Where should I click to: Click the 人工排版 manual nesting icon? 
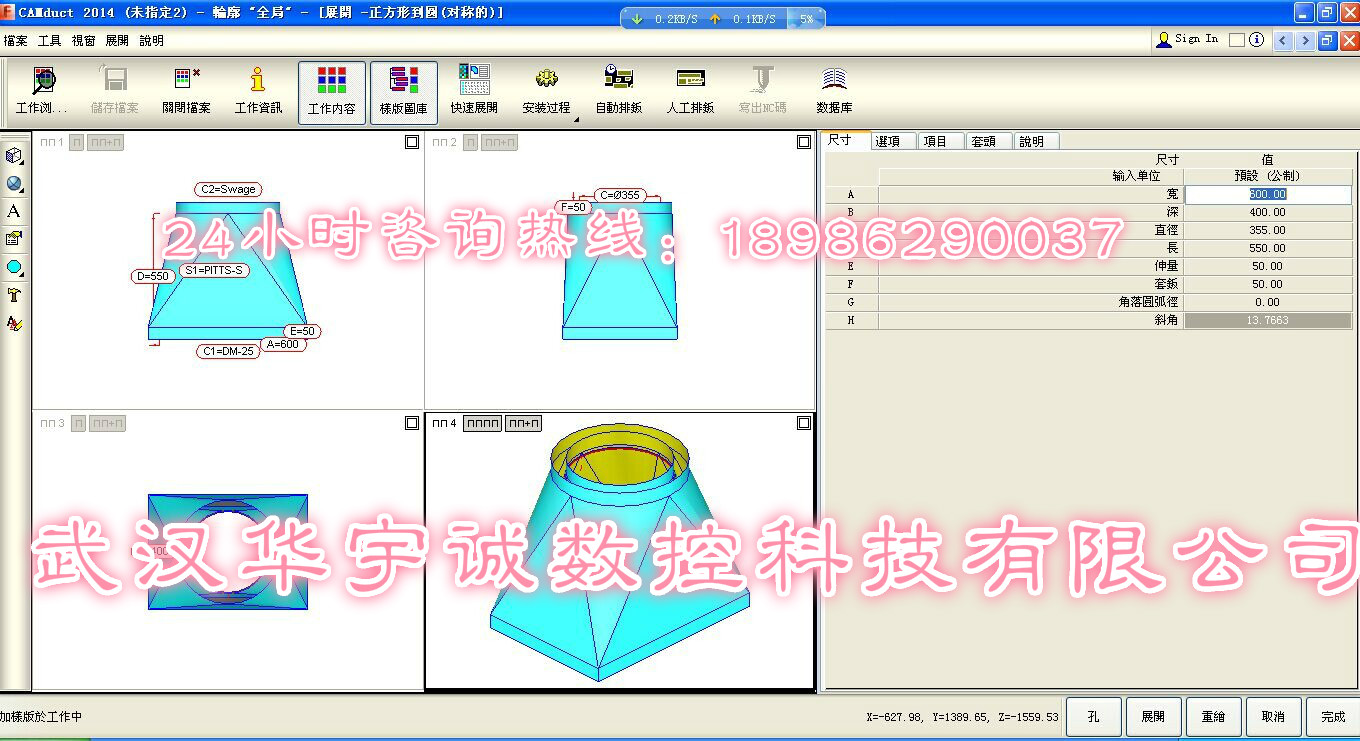point(690,91)
